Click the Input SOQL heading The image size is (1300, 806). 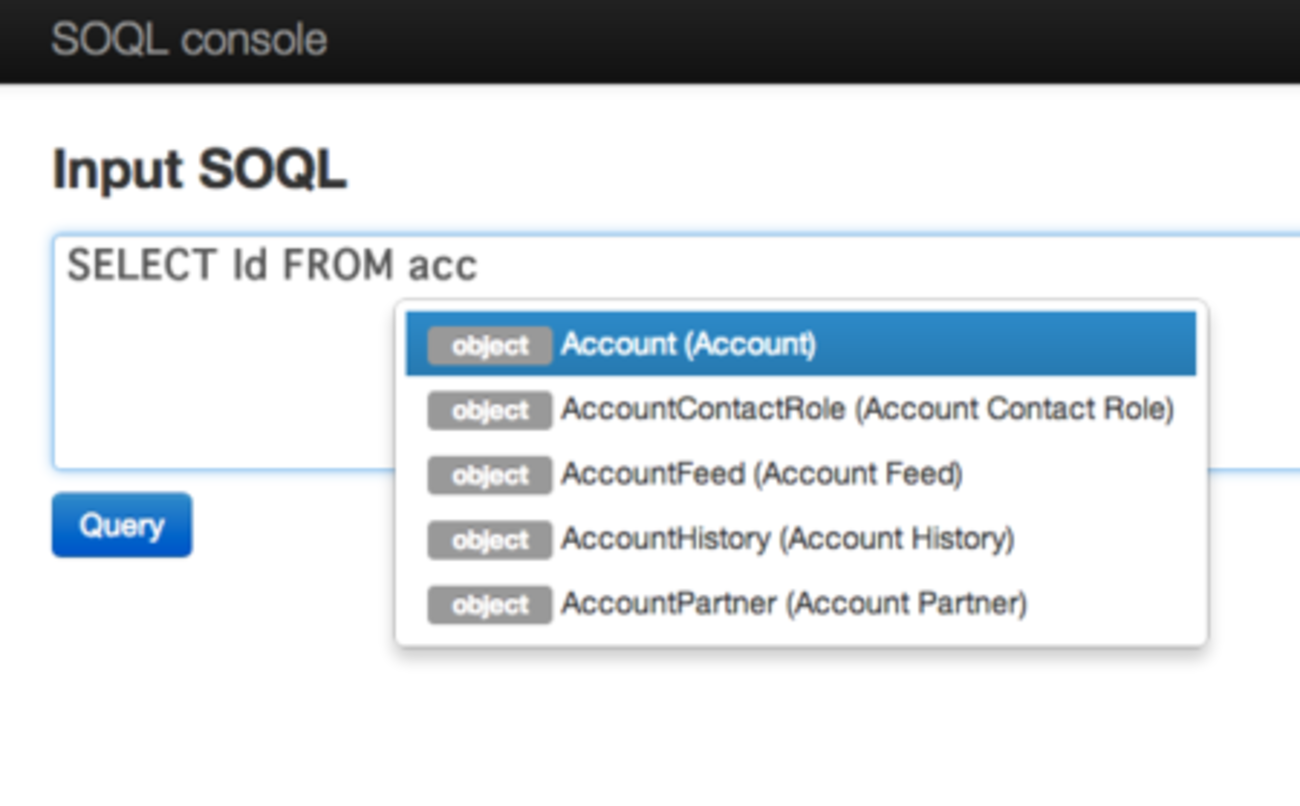coord(199,169)
